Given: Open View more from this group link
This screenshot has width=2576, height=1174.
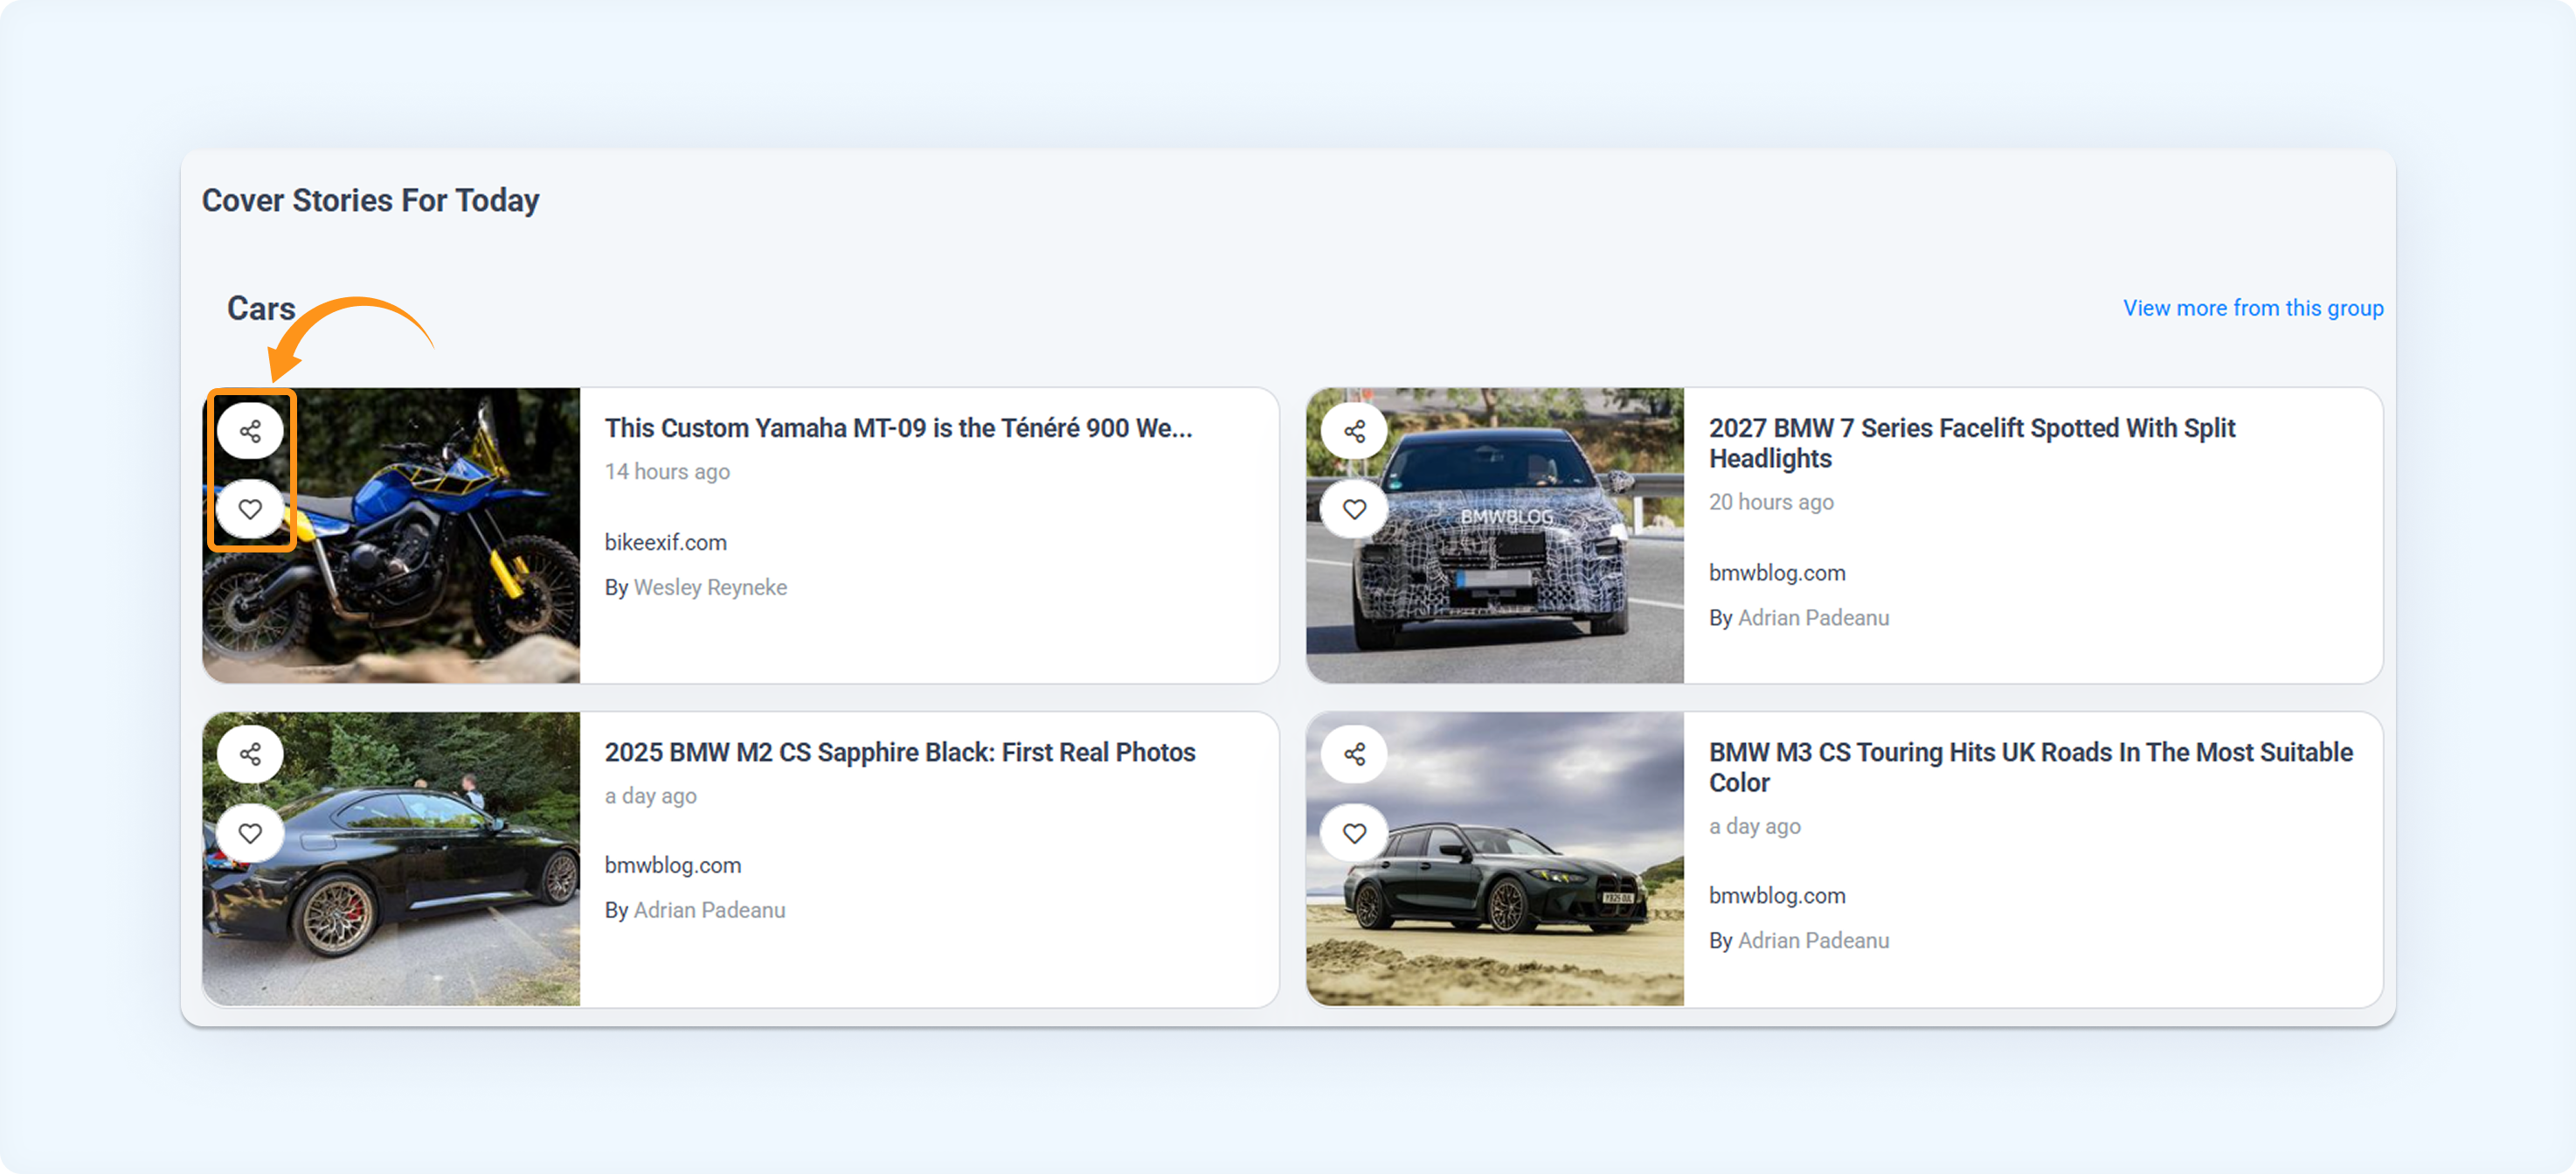Looking at the screenshot, I should pos(2253,308).
